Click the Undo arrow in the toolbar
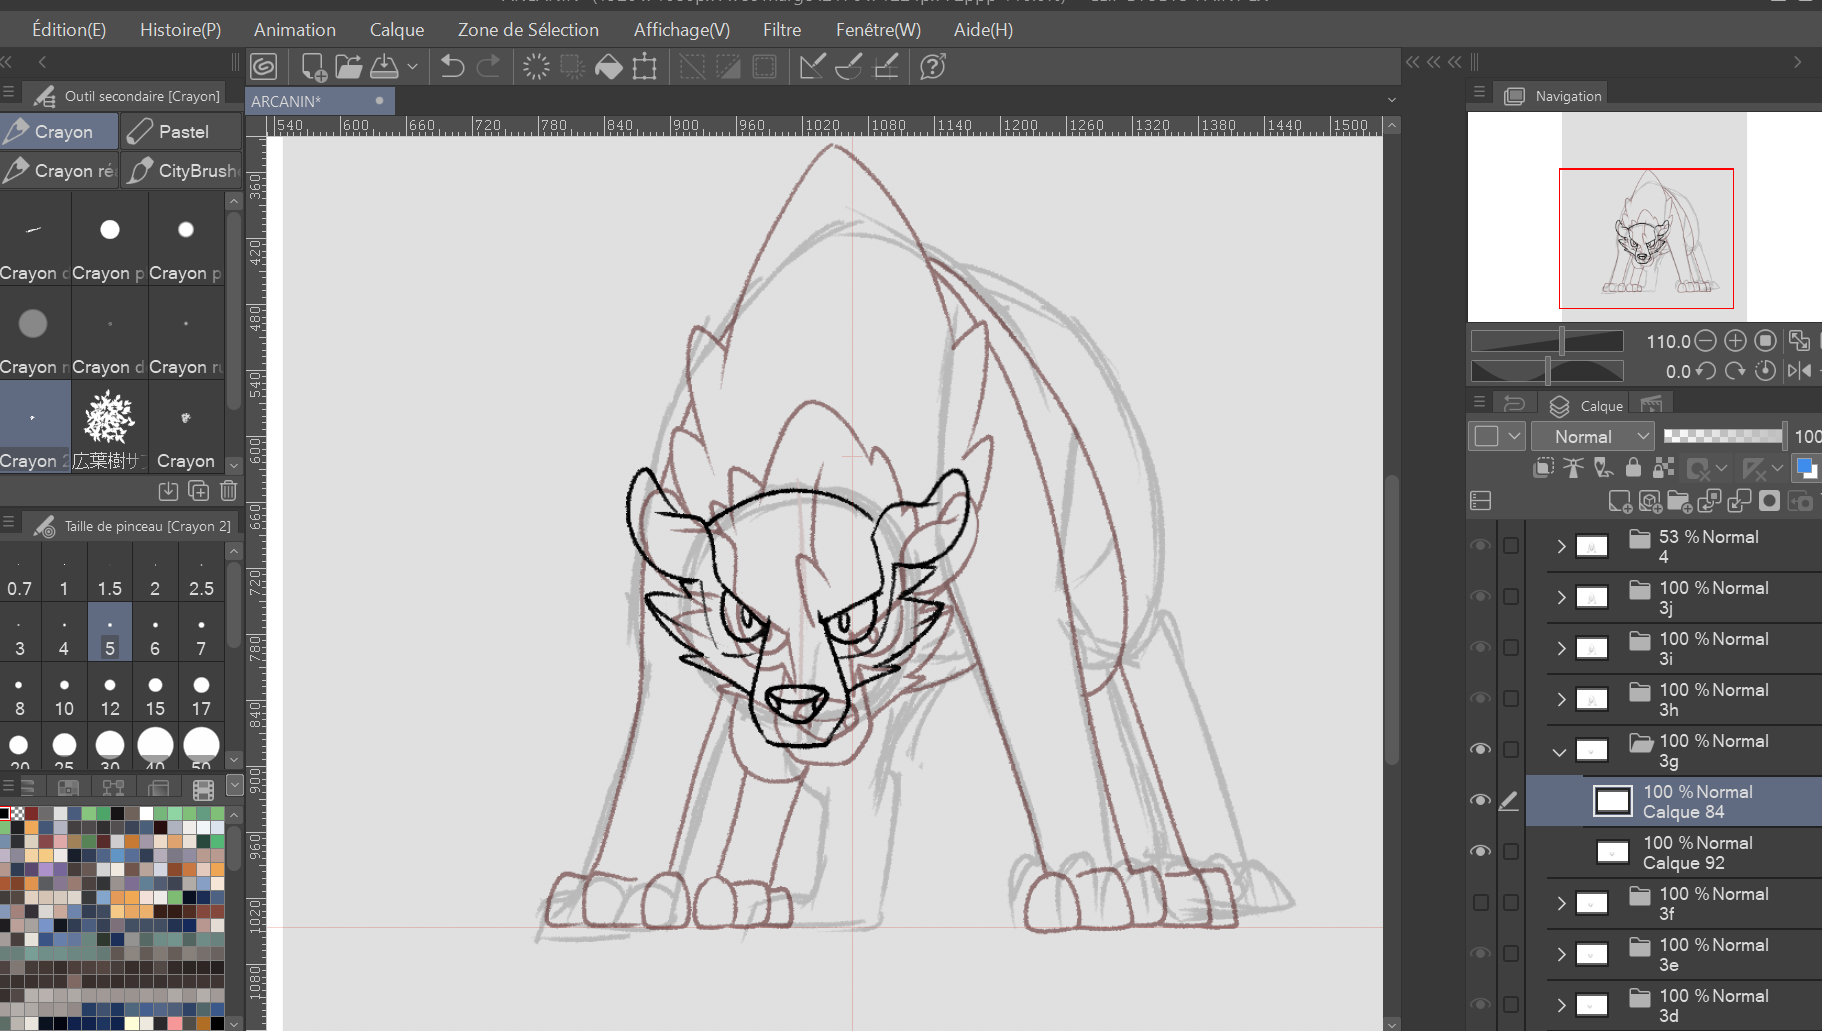Screen dimensions: 1822x1031 pyautogui.click(x=452, y=67)
